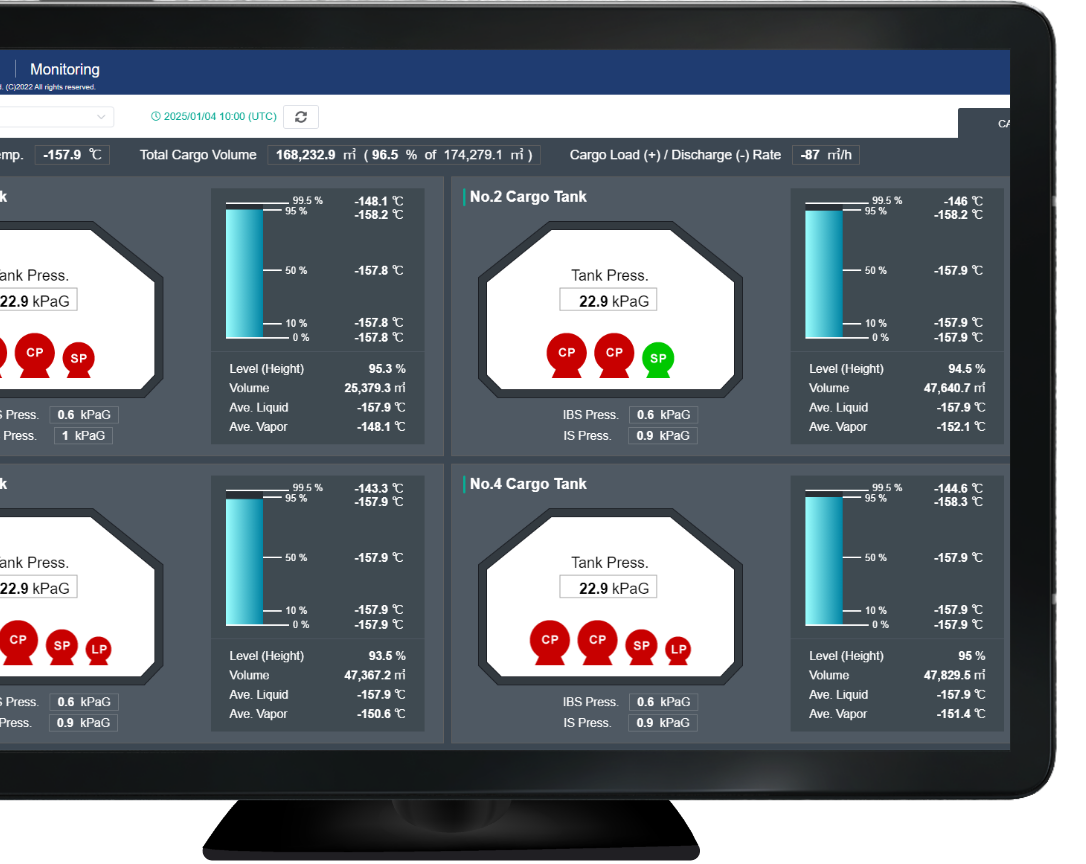Click the green SP pump in No.2 Cargo Tank
Screen dimensions: 1086x864
[x=658, y=358]
